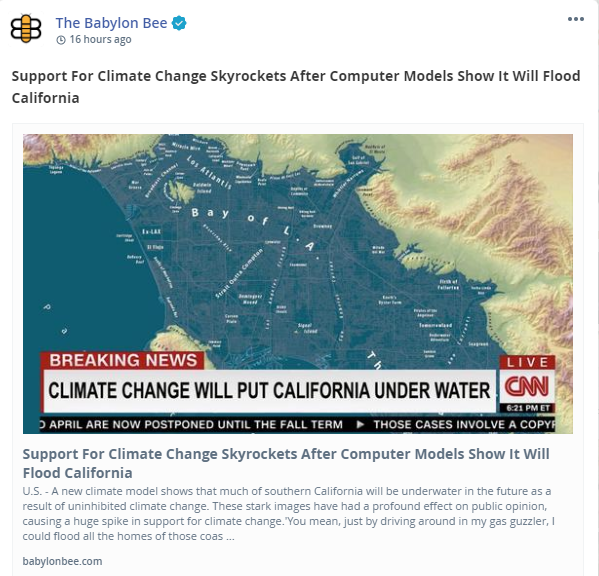Click the blue verified checkmark badge
The height and width of the screenshot is (576, 599).
pos(179,23)
